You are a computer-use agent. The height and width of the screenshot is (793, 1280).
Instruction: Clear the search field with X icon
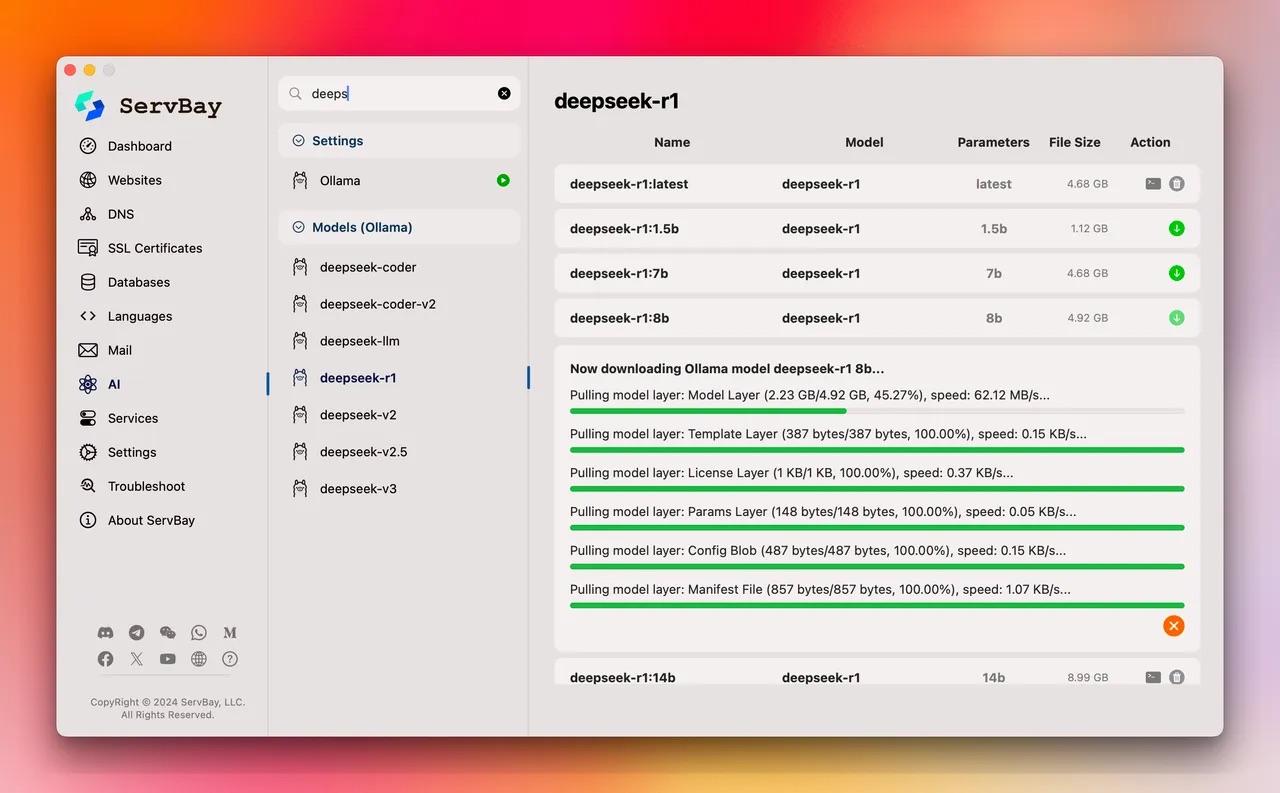coord(504,93)
